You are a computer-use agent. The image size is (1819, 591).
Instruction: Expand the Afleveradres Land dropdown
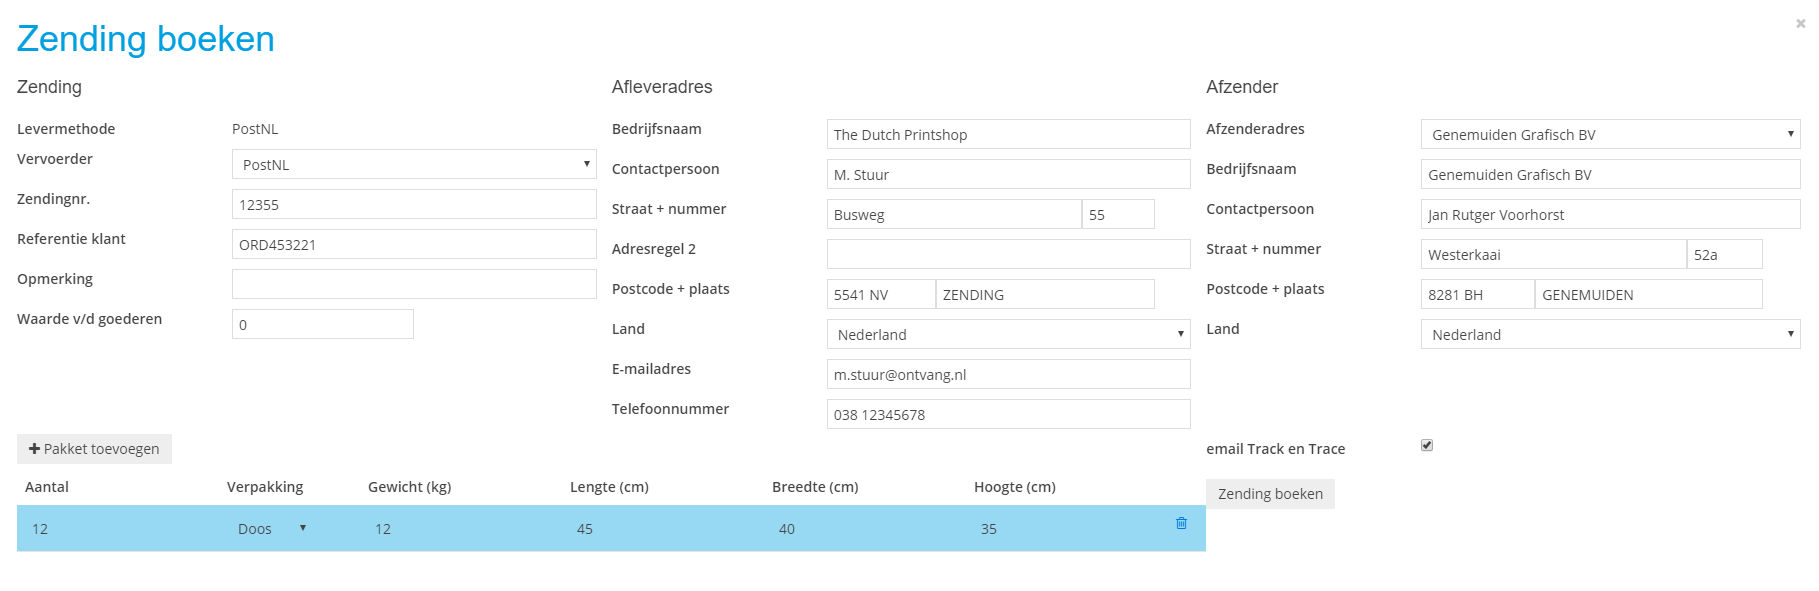coord(1008,335)
